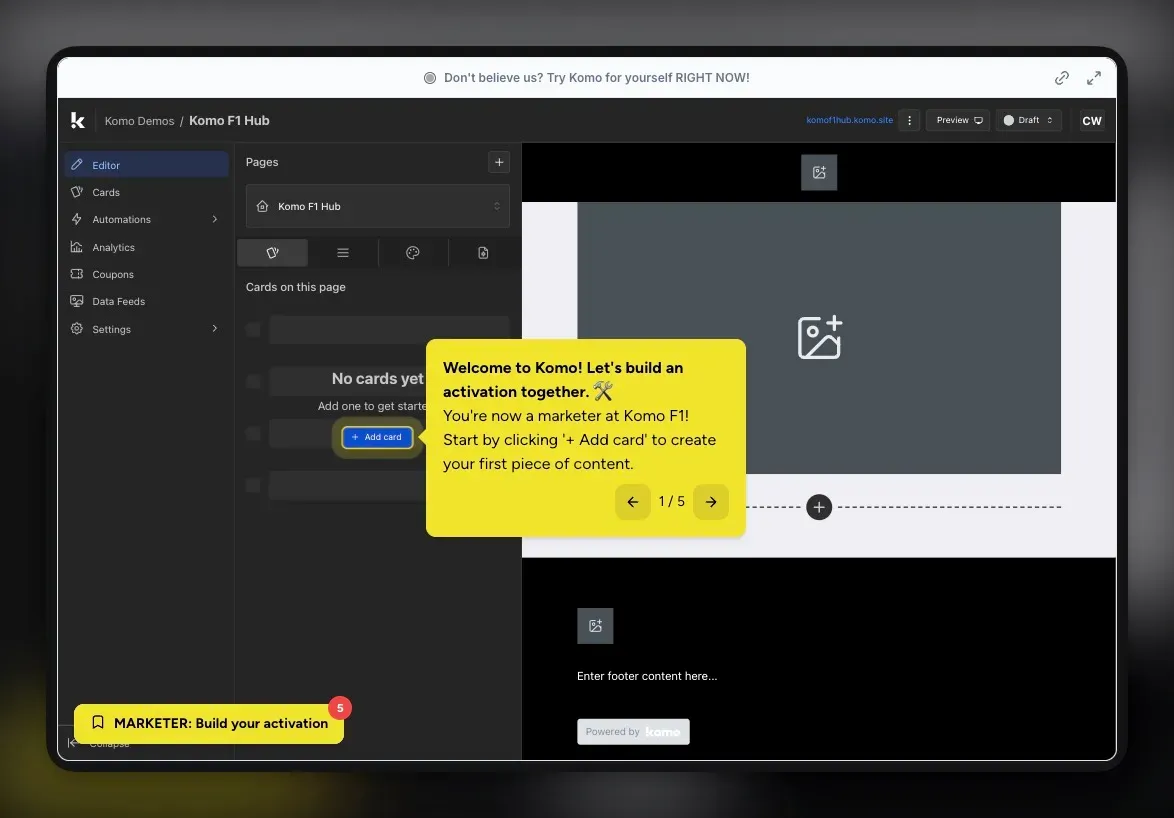
Task: Click the Komo logo icon
Action: pyautogui.click(x=78, y=121)
